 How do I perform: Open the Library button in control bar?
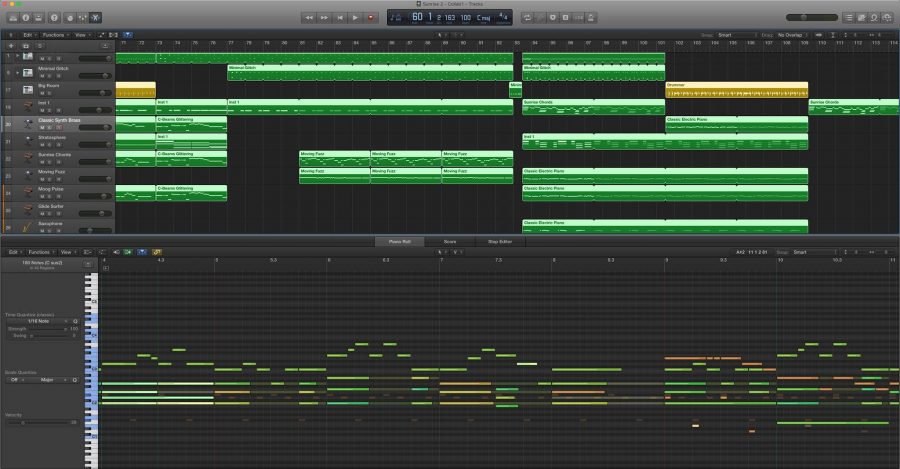click(x=13, y=18)
